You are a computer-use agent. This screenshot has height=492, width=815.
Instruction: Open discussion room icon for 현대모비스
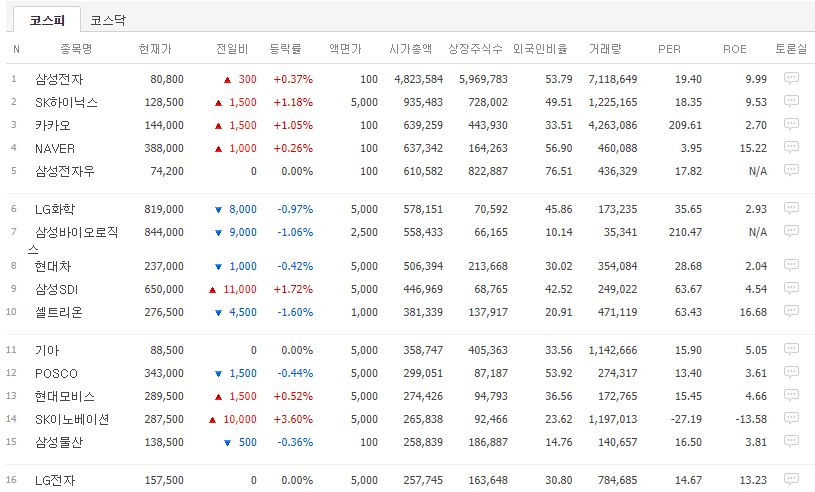point(791,395)
